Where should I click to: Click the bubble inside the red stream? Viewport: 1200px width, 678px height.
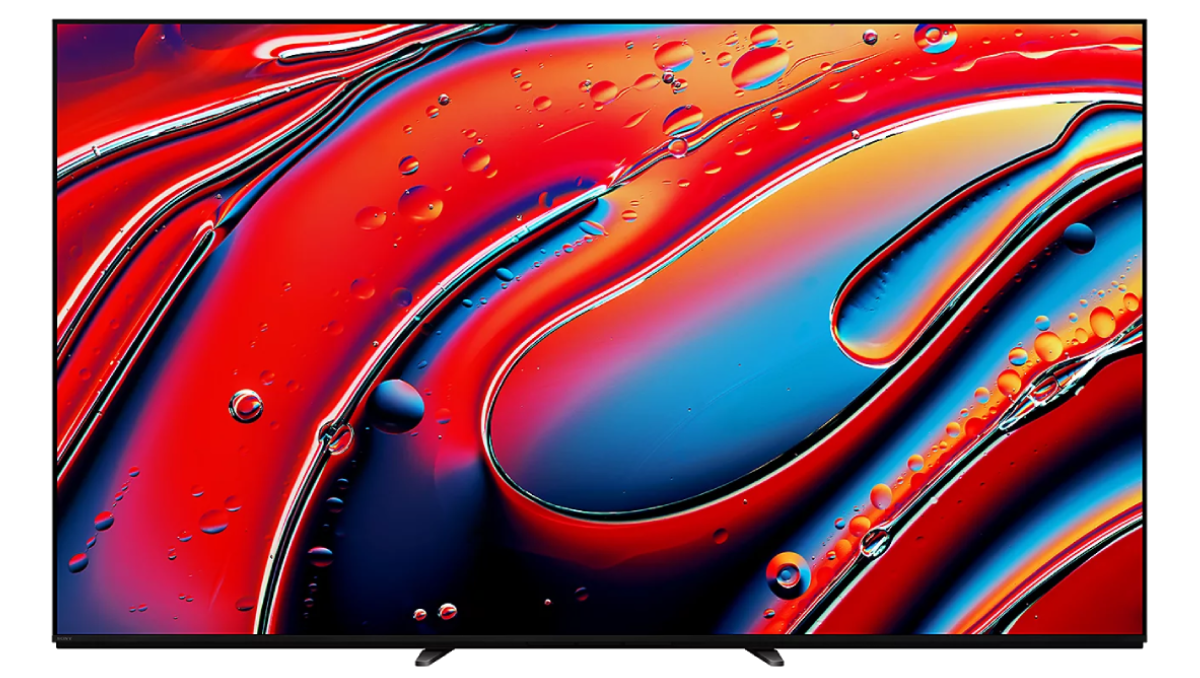(x=245, y=405)
